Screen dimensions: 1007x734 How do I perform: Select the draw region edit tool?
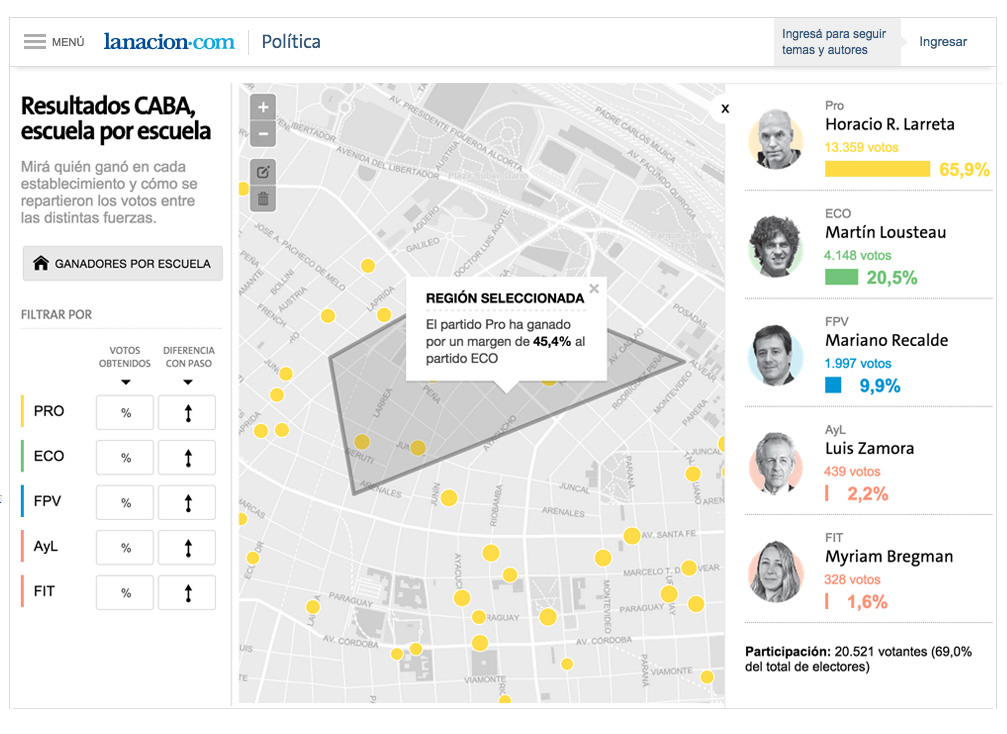coord(263,172)
